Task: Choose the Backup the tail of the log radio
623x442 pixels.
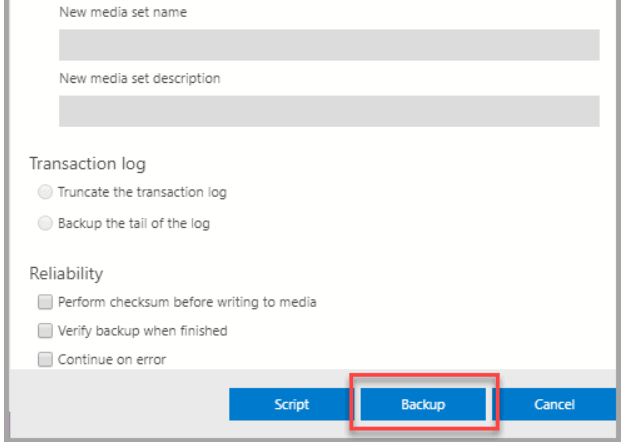Action: click(43, 223)
